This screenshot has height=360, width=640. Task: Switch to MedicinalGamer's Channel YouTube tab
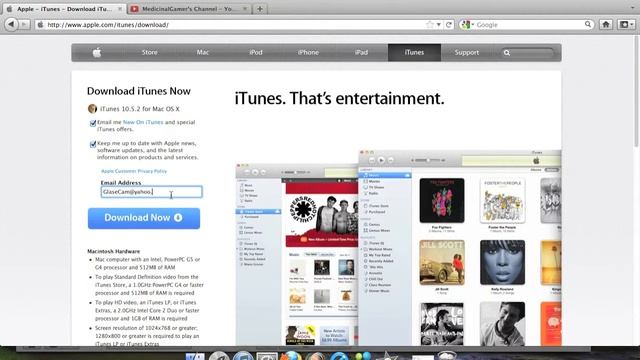pos(189,9)
